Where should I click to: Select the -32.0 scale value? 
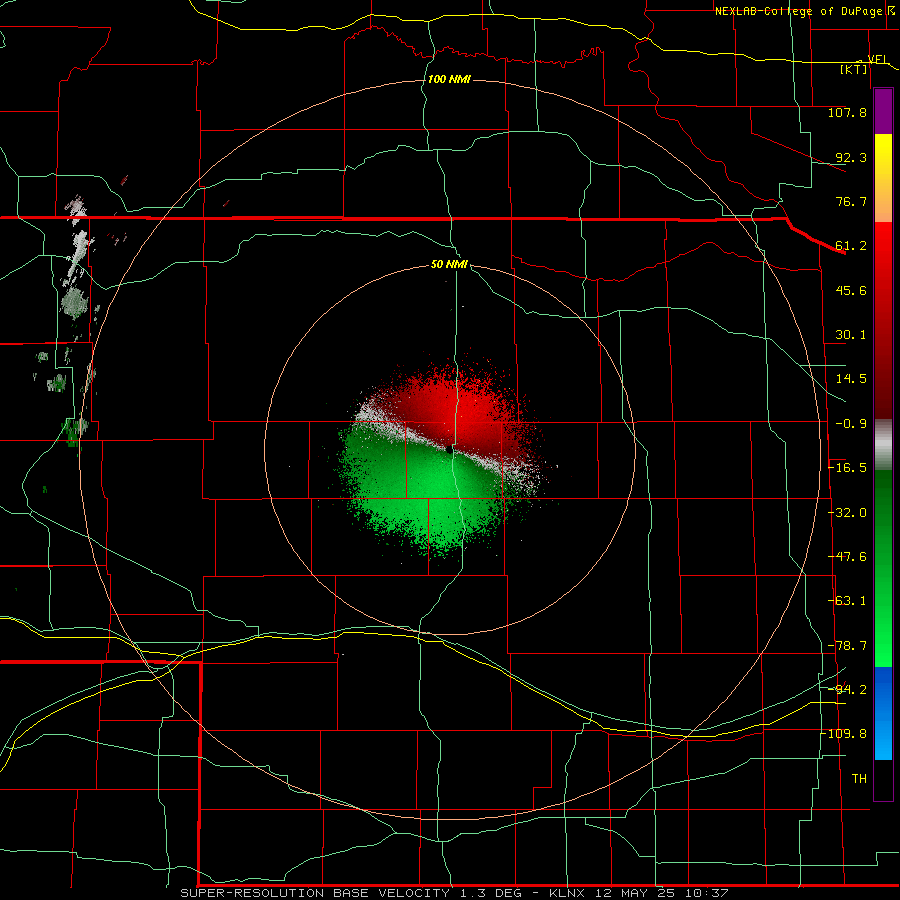coord(847,513)
